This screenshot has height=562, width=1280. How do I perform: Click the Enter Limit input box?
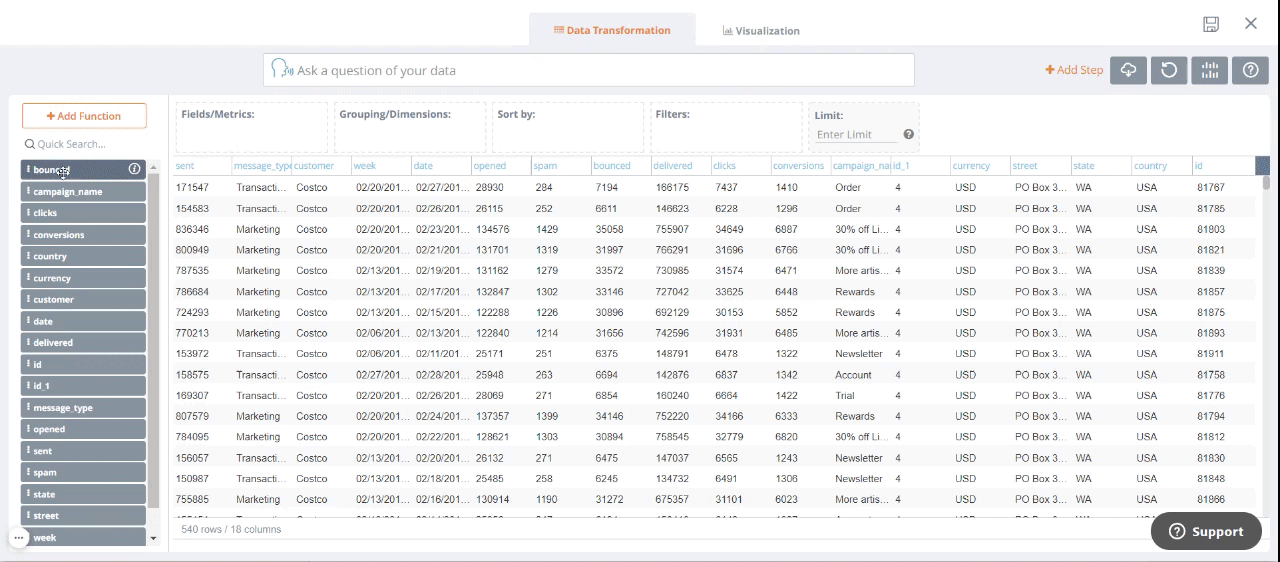(856, 134)
